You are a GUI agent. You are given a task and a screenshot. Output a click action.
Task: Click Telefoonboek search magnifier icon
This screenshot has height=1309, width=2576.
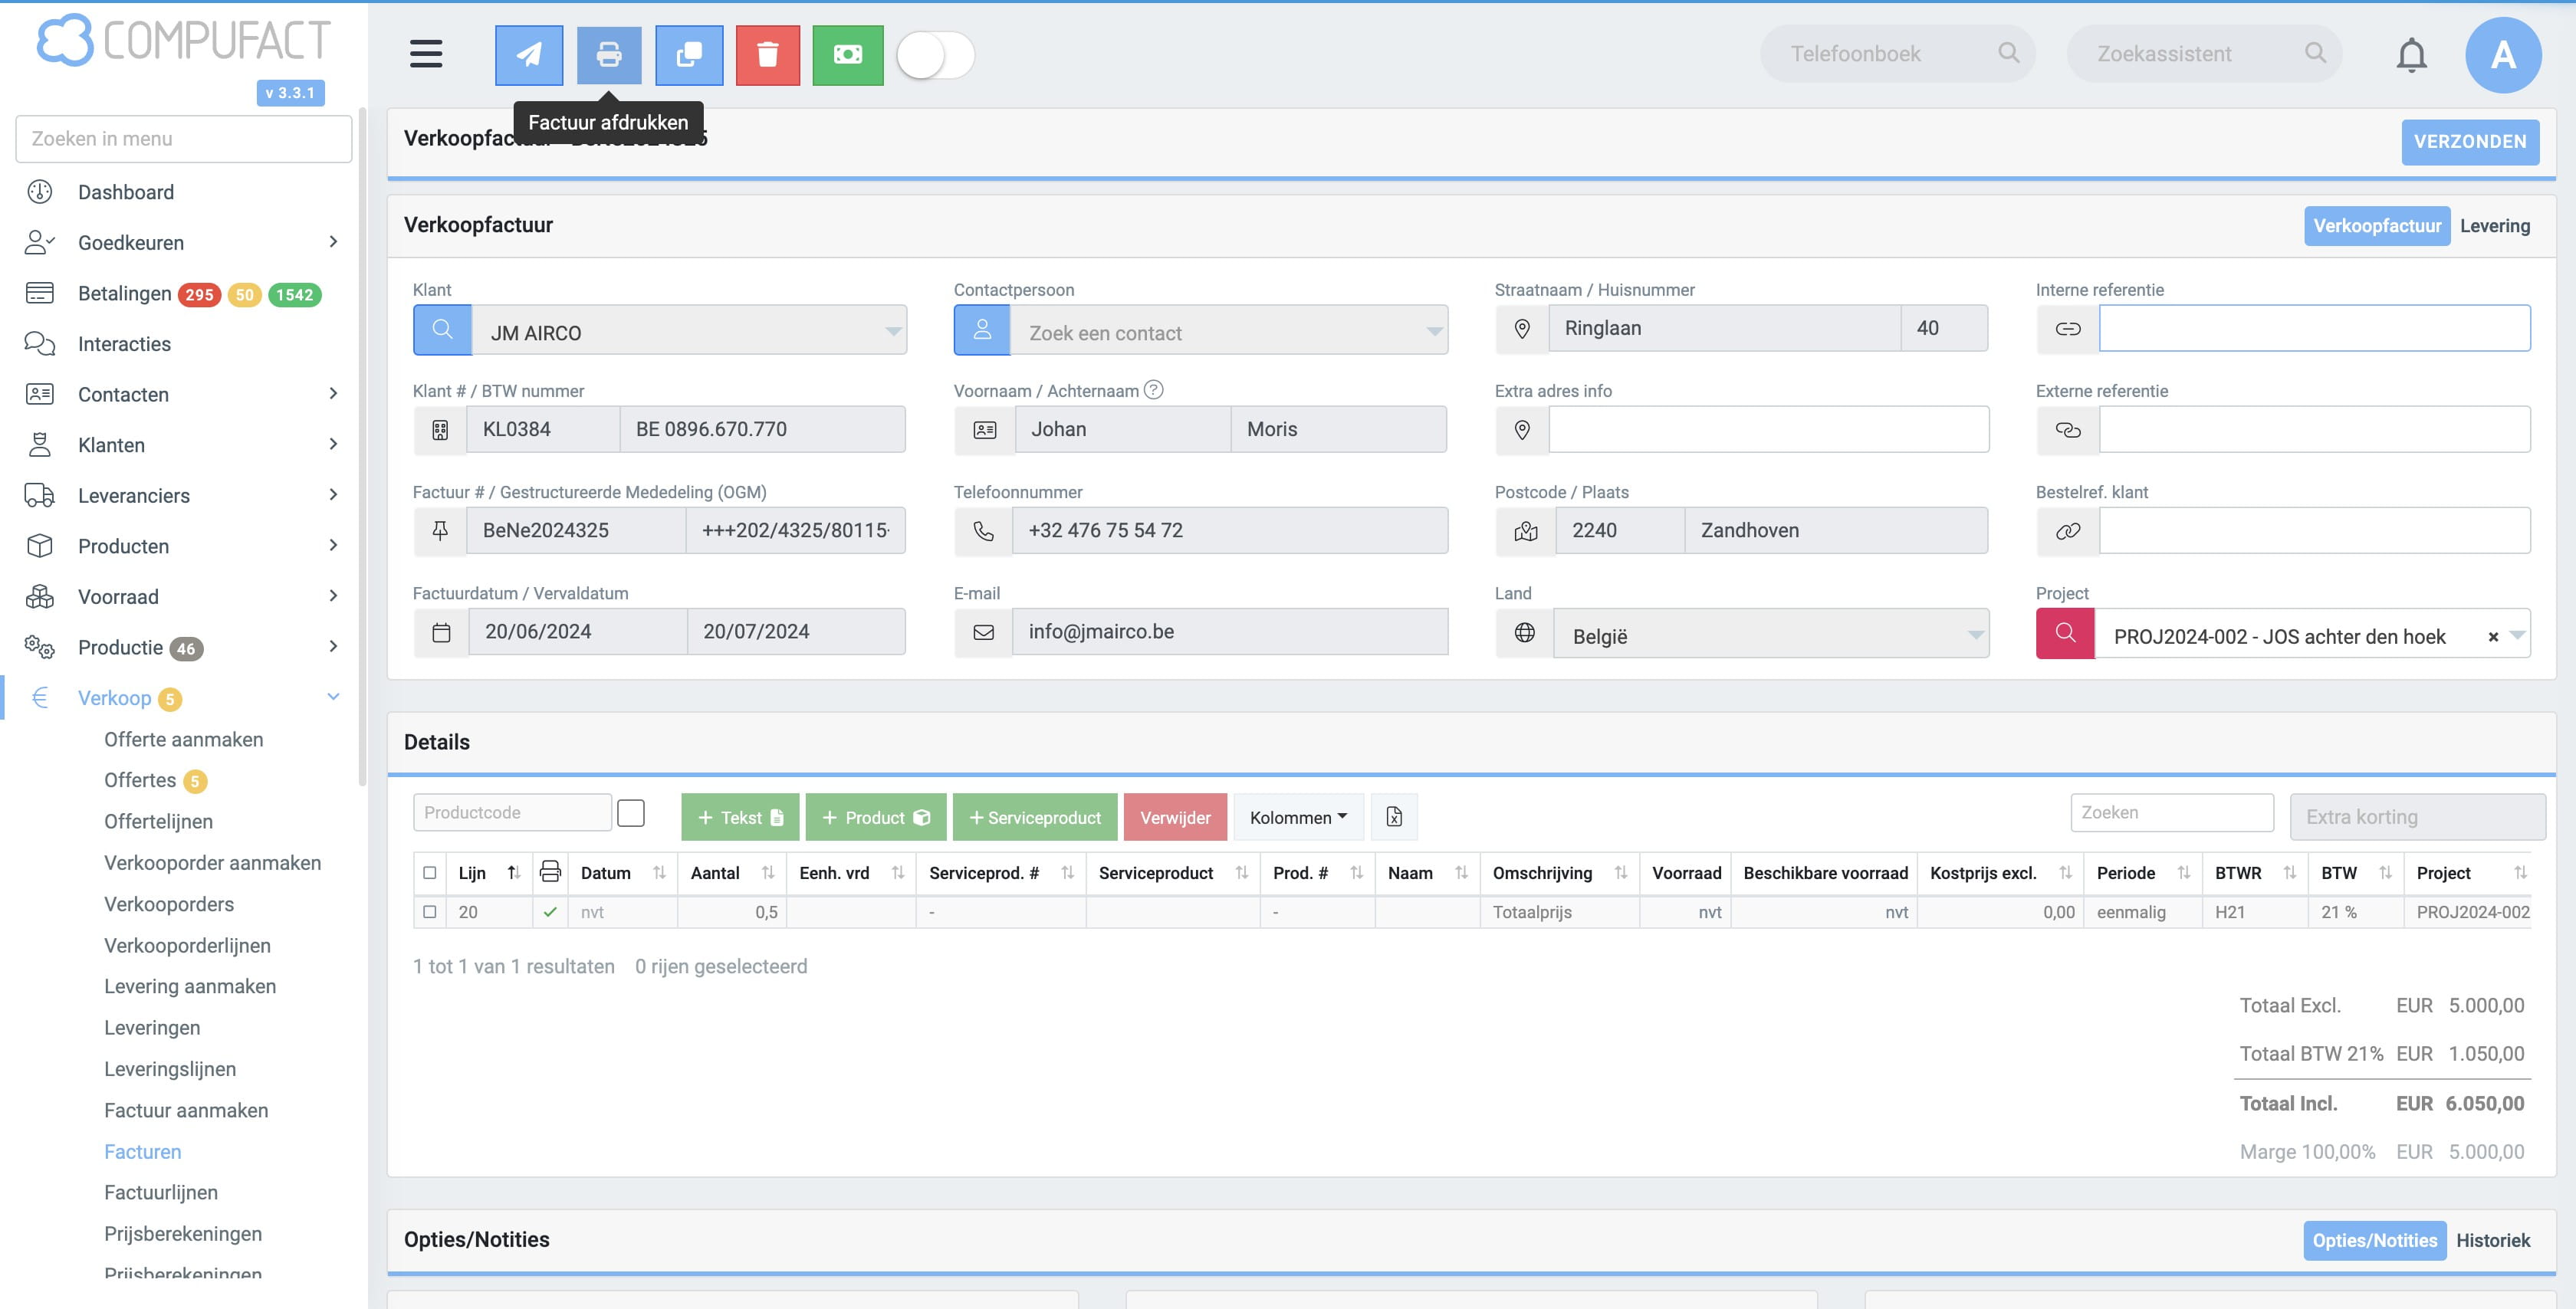point(2008,53)
